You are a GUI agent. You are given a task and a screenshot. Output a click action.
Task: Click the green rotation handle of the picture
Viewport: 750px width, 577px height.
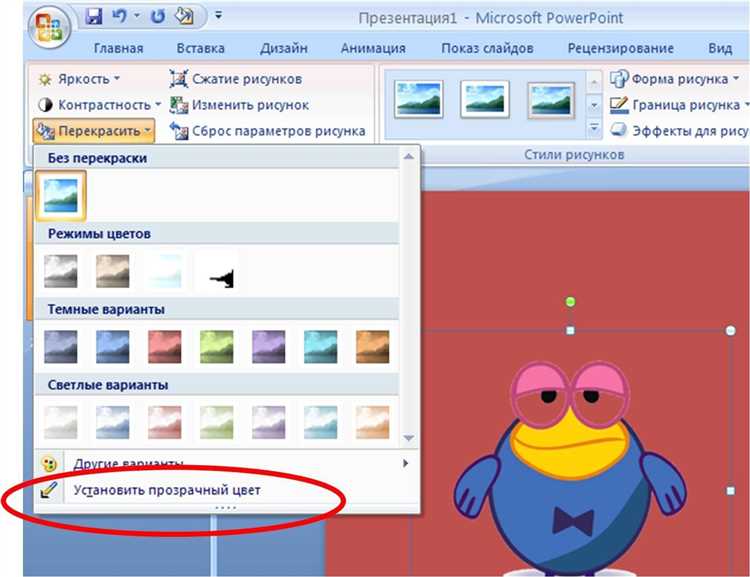(570, 302)
